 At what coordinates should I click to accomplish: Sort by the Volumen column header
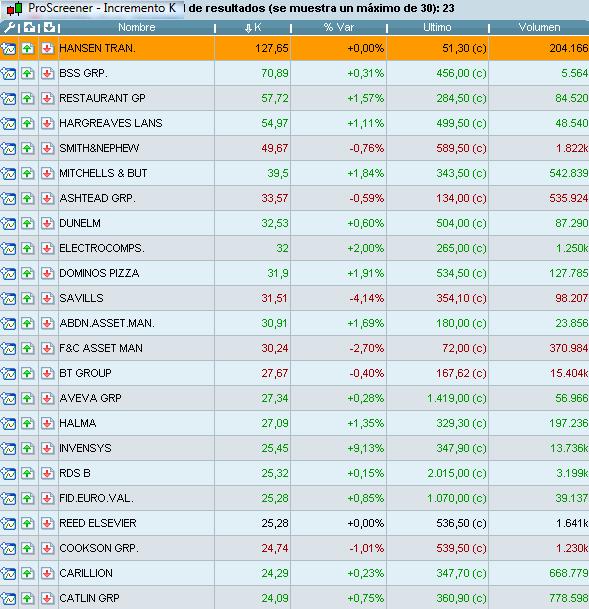539,28
